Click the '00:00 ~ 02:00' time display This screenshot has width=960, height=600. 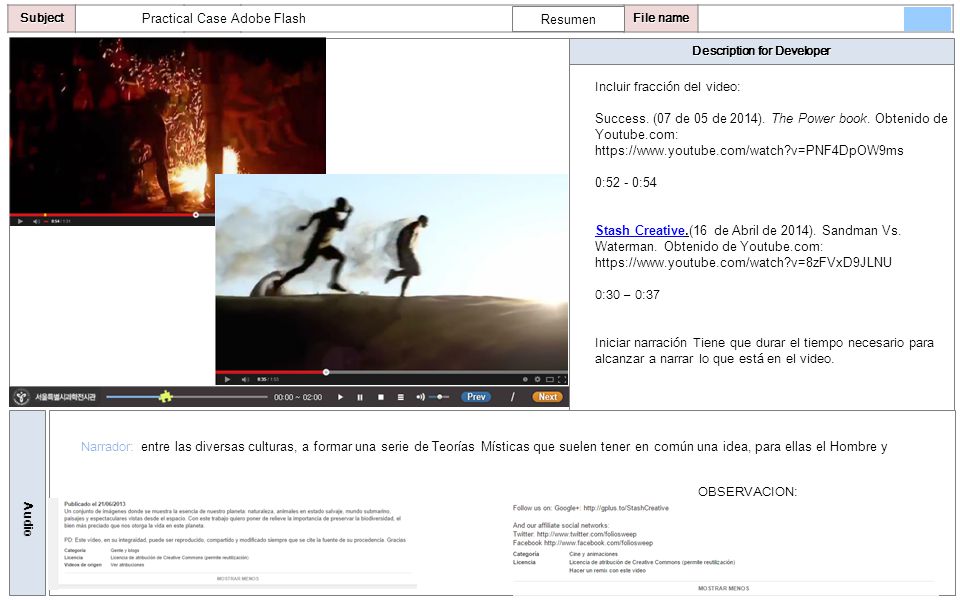[298, 397]
